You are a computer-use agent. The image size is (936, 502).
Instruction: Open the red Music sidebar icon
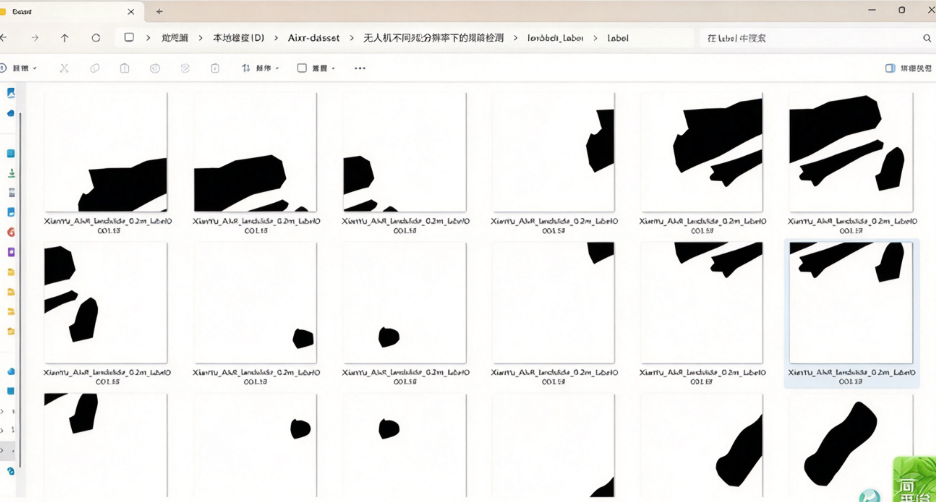(x=11, y=232)
